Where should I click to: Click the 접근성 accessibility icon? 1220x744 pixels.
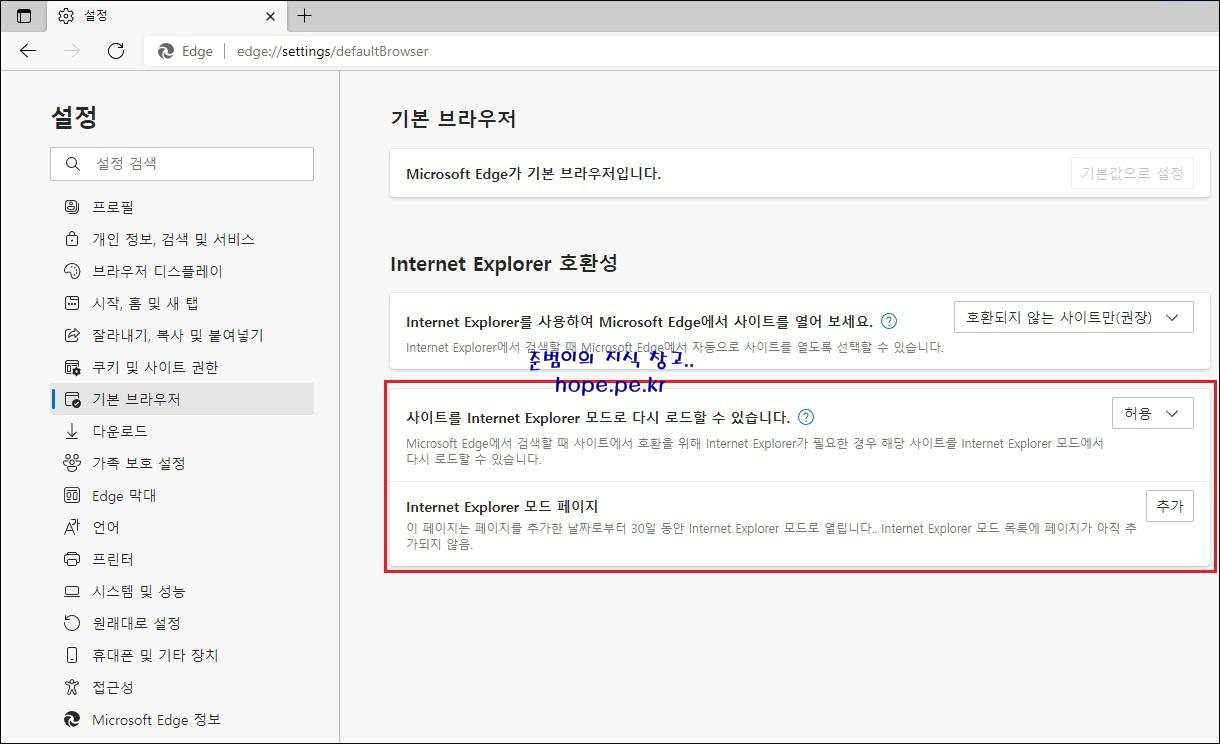tap(72, 687)
